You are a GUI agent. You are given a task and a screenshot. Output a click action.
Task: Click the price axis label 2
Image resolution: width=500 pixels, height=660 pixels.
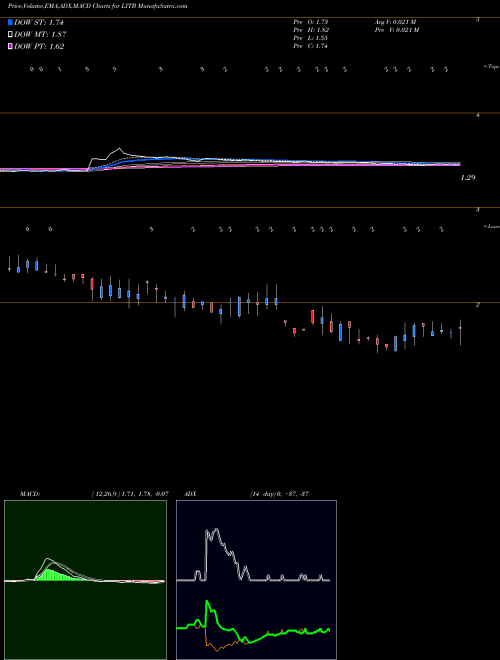pos(477,304)
